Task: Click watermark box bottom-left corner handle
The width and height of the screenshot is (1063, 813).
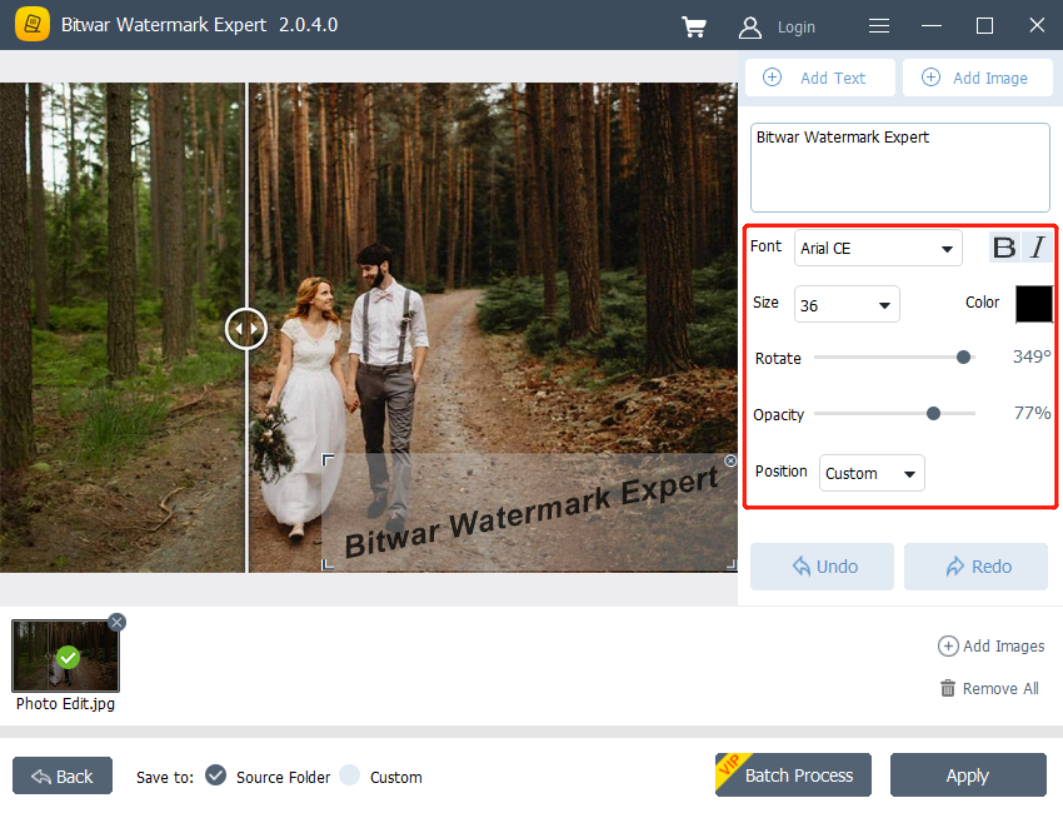Action: 327,564
